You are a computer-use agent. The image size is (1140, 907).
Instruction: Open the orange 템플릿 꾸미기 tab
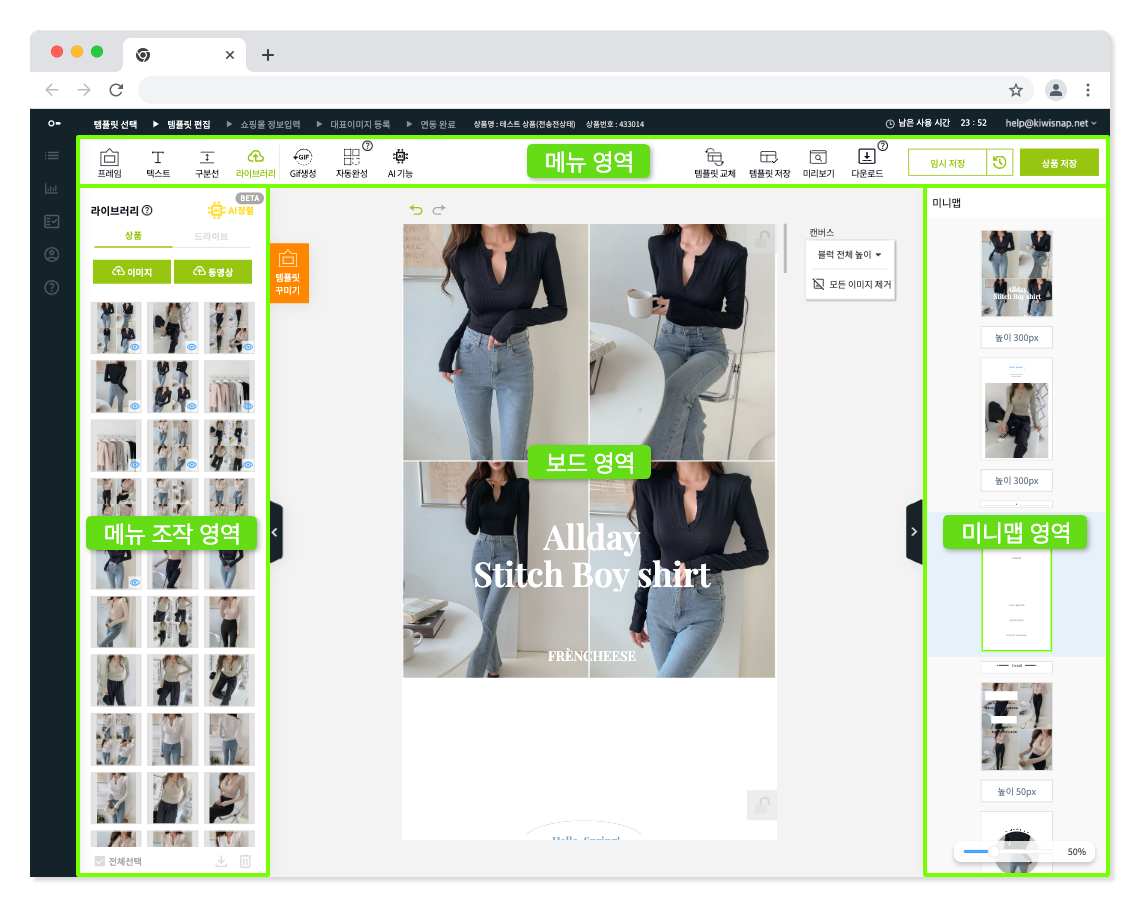click(289, 273)
